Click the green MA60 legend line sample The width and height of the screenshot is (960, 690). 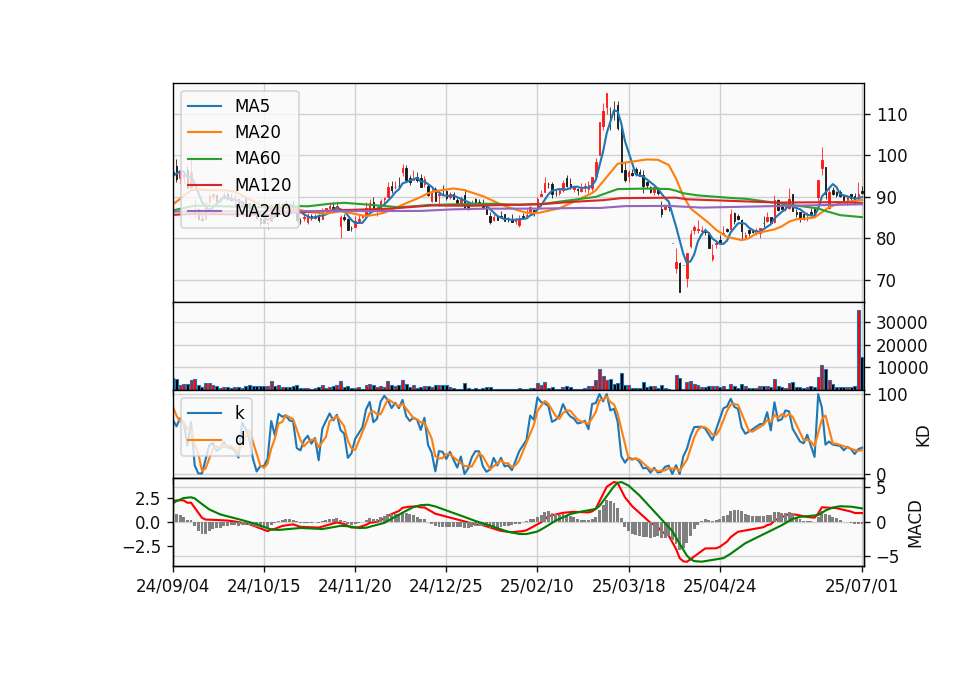click(x=204, y=159)
